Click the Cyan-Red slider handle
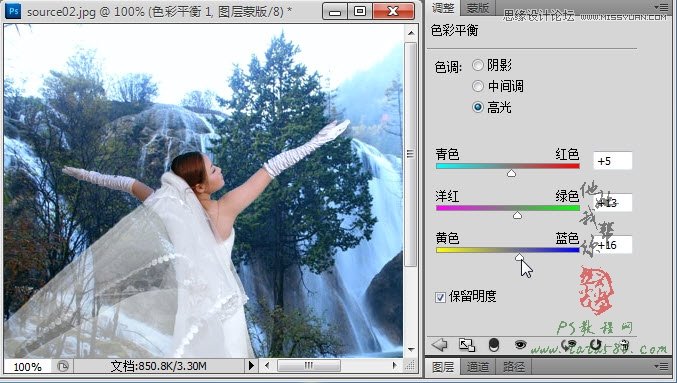This screenshot has height=383, width=677. [x=511, y=173]
